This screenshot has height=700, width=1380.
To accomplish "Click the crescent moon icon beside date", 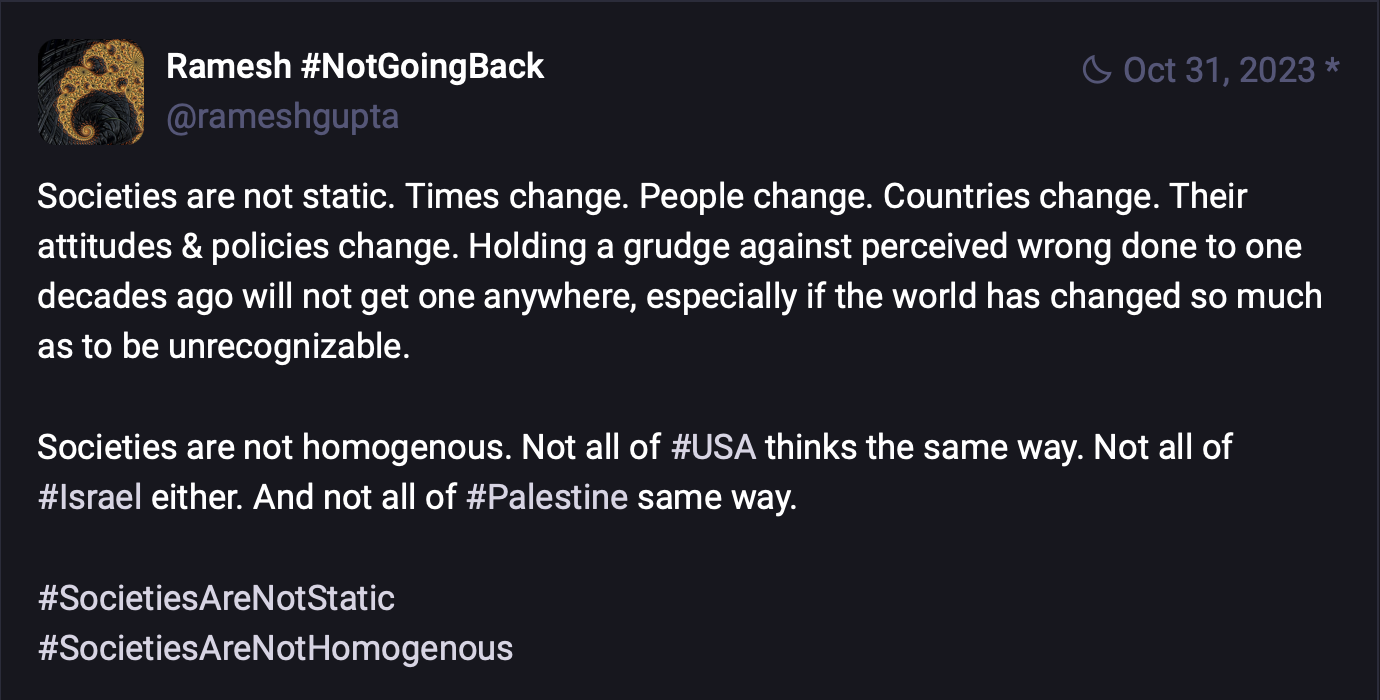I will [1097, 70].
